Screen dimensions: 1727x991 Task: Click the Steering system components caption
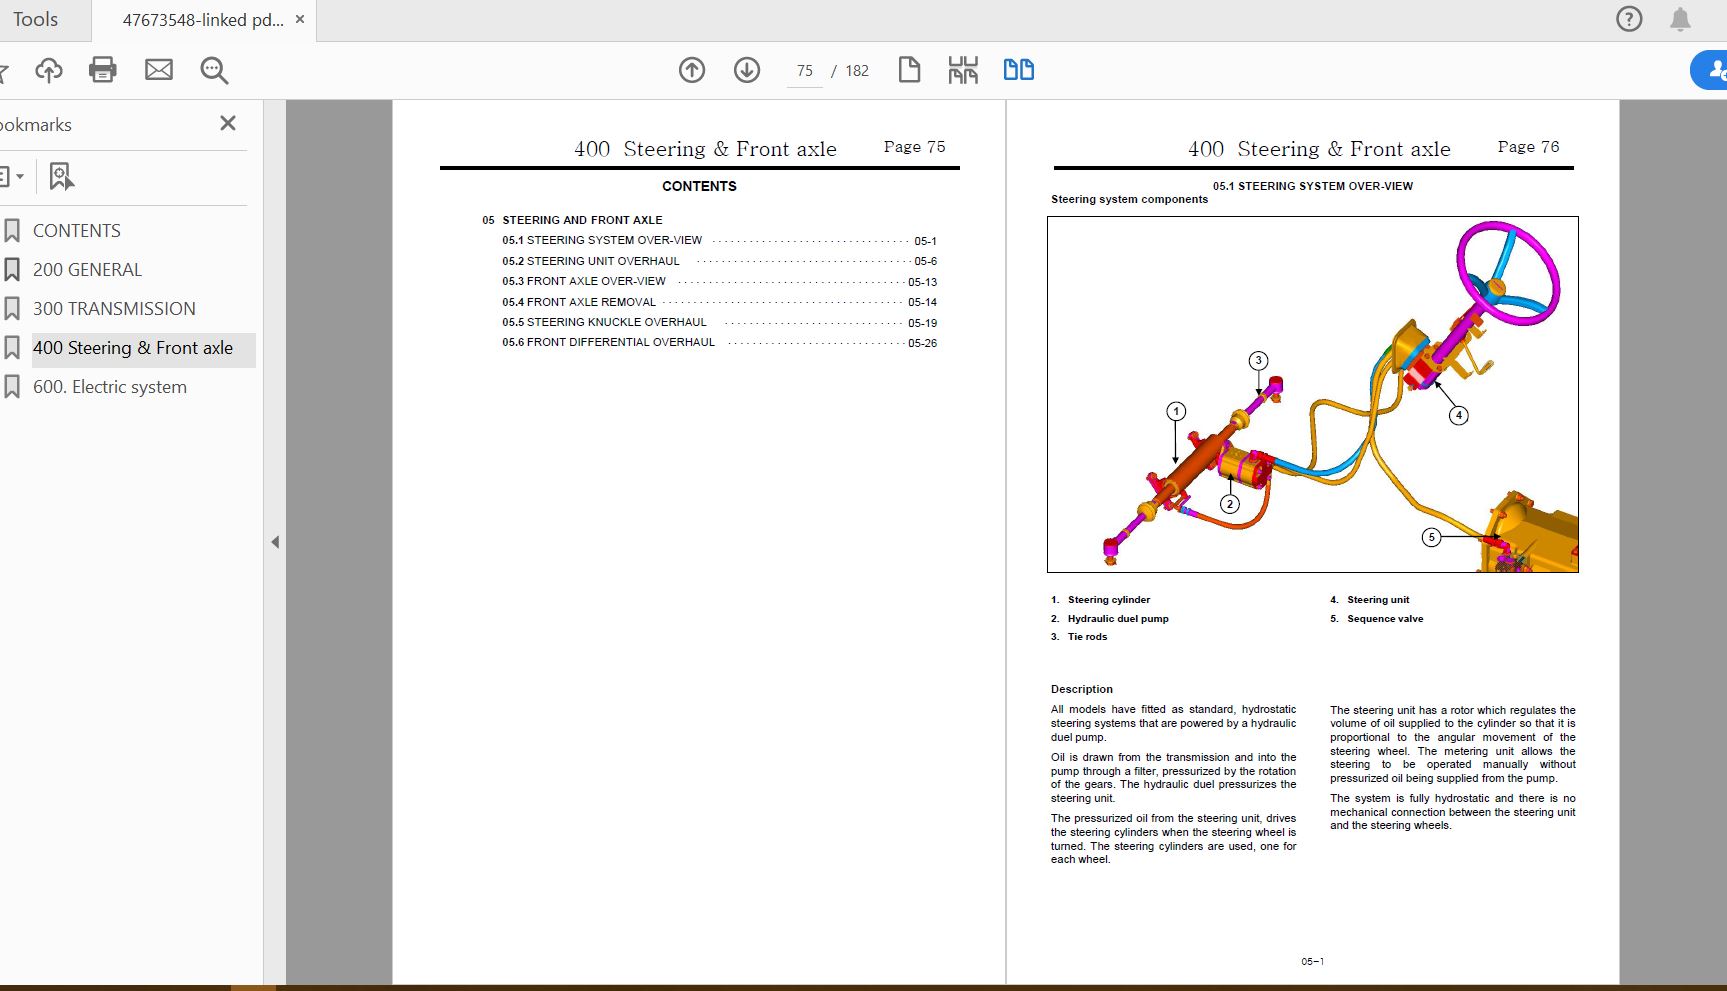coord(1129,200)
